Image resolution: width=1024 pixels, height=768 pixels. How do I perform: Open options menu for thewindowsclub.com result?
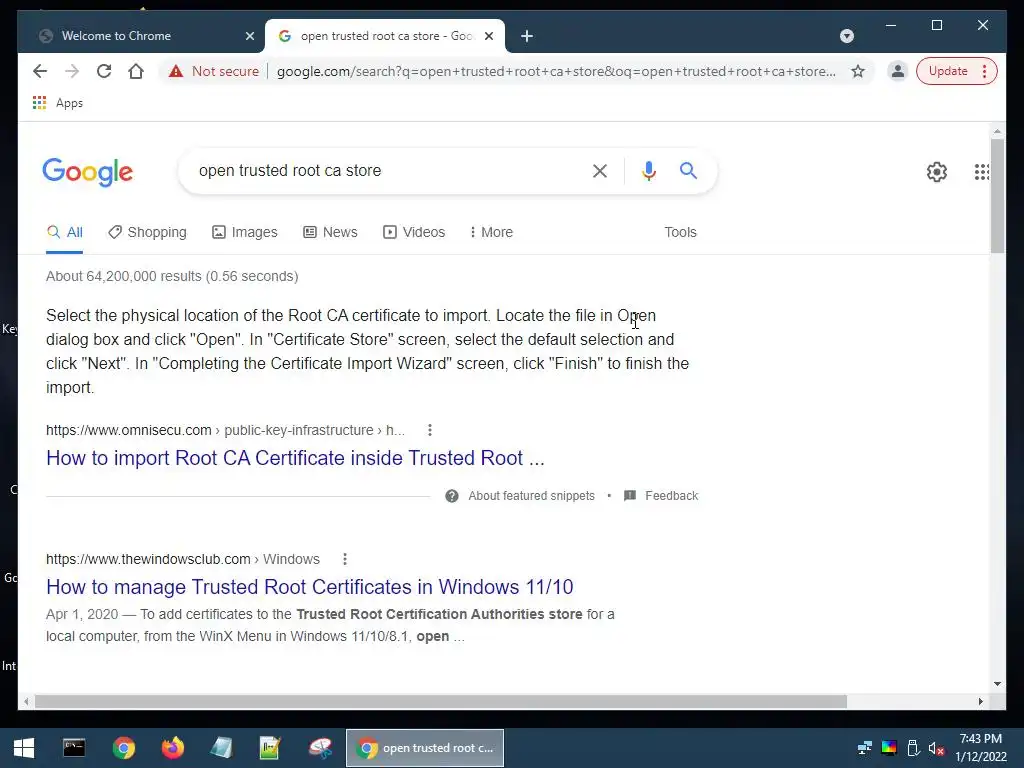(345, 560)
